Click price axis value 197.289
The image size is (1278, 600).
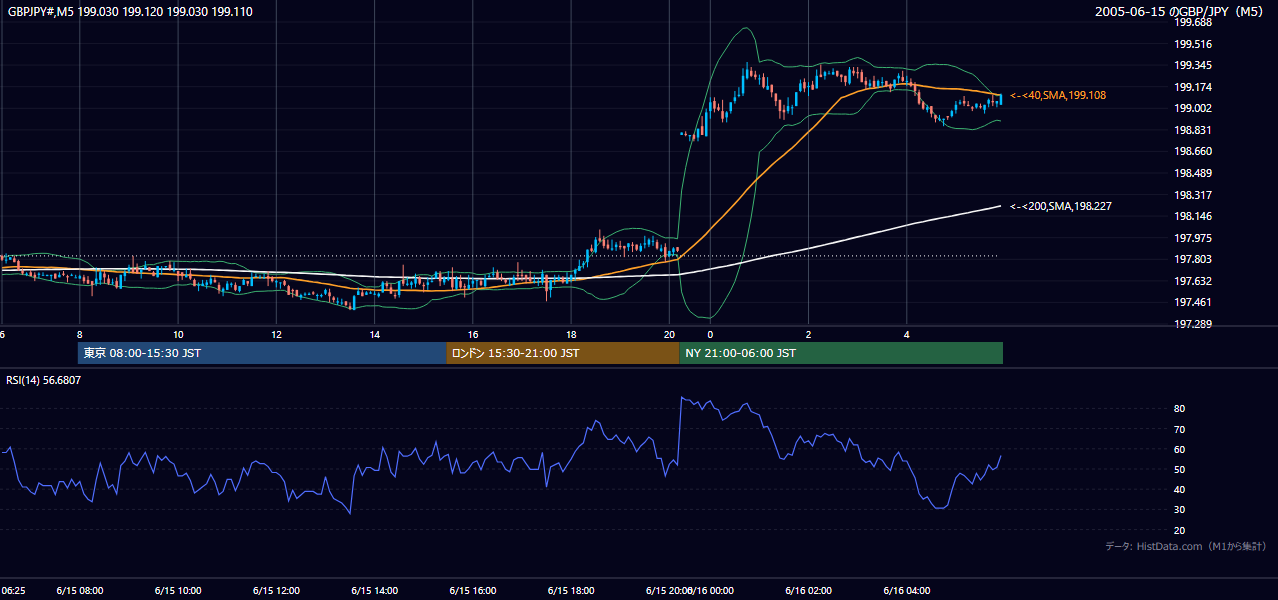1192,324
